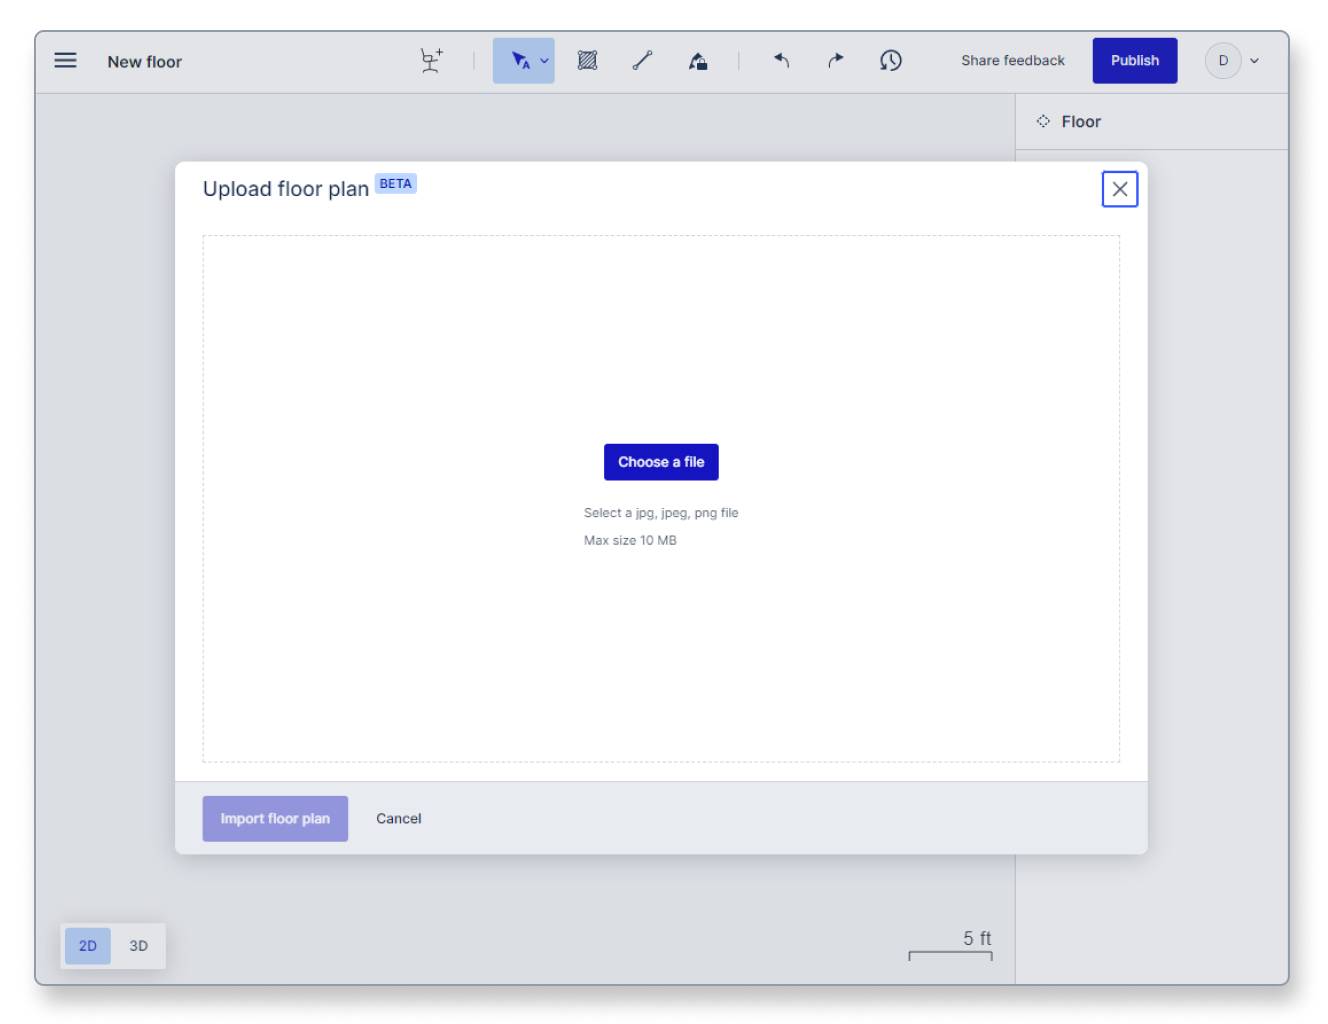The image size is (1328, 1024).
Task: Click the rotation lock icon
Action: 698,61
